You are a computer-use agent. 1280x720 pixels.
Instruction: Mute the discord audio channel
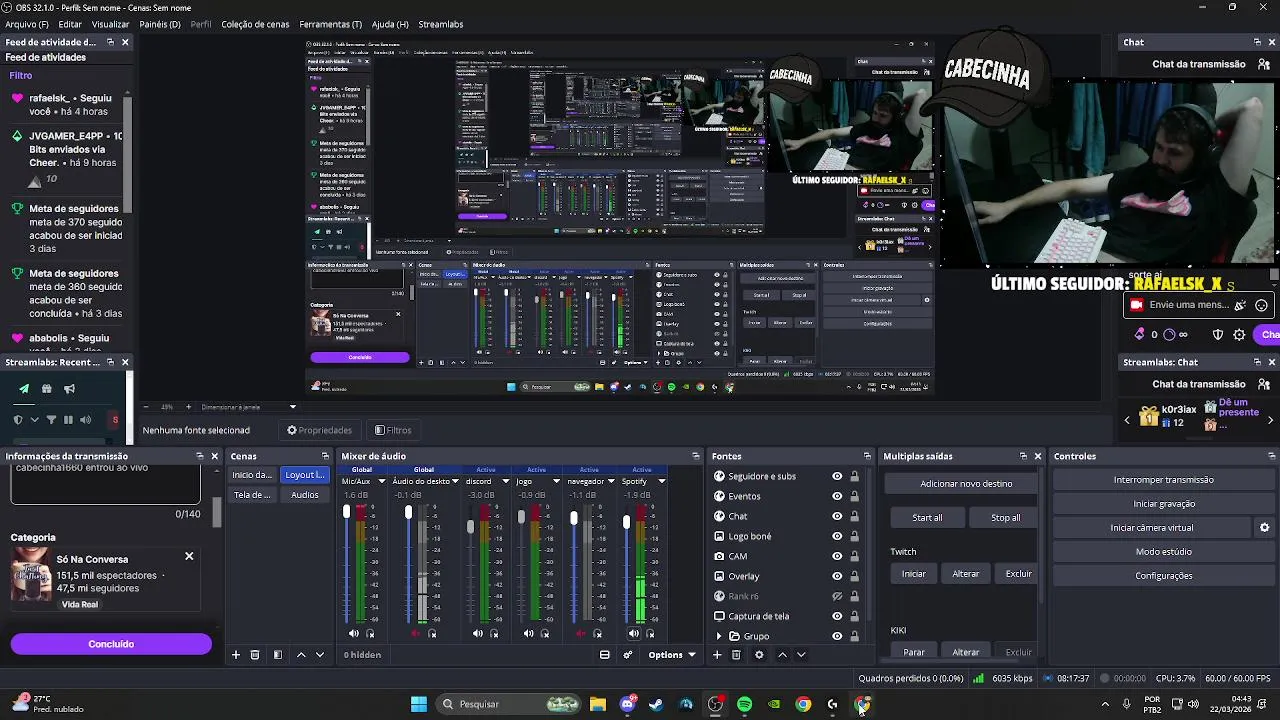(x=478, y=633)
